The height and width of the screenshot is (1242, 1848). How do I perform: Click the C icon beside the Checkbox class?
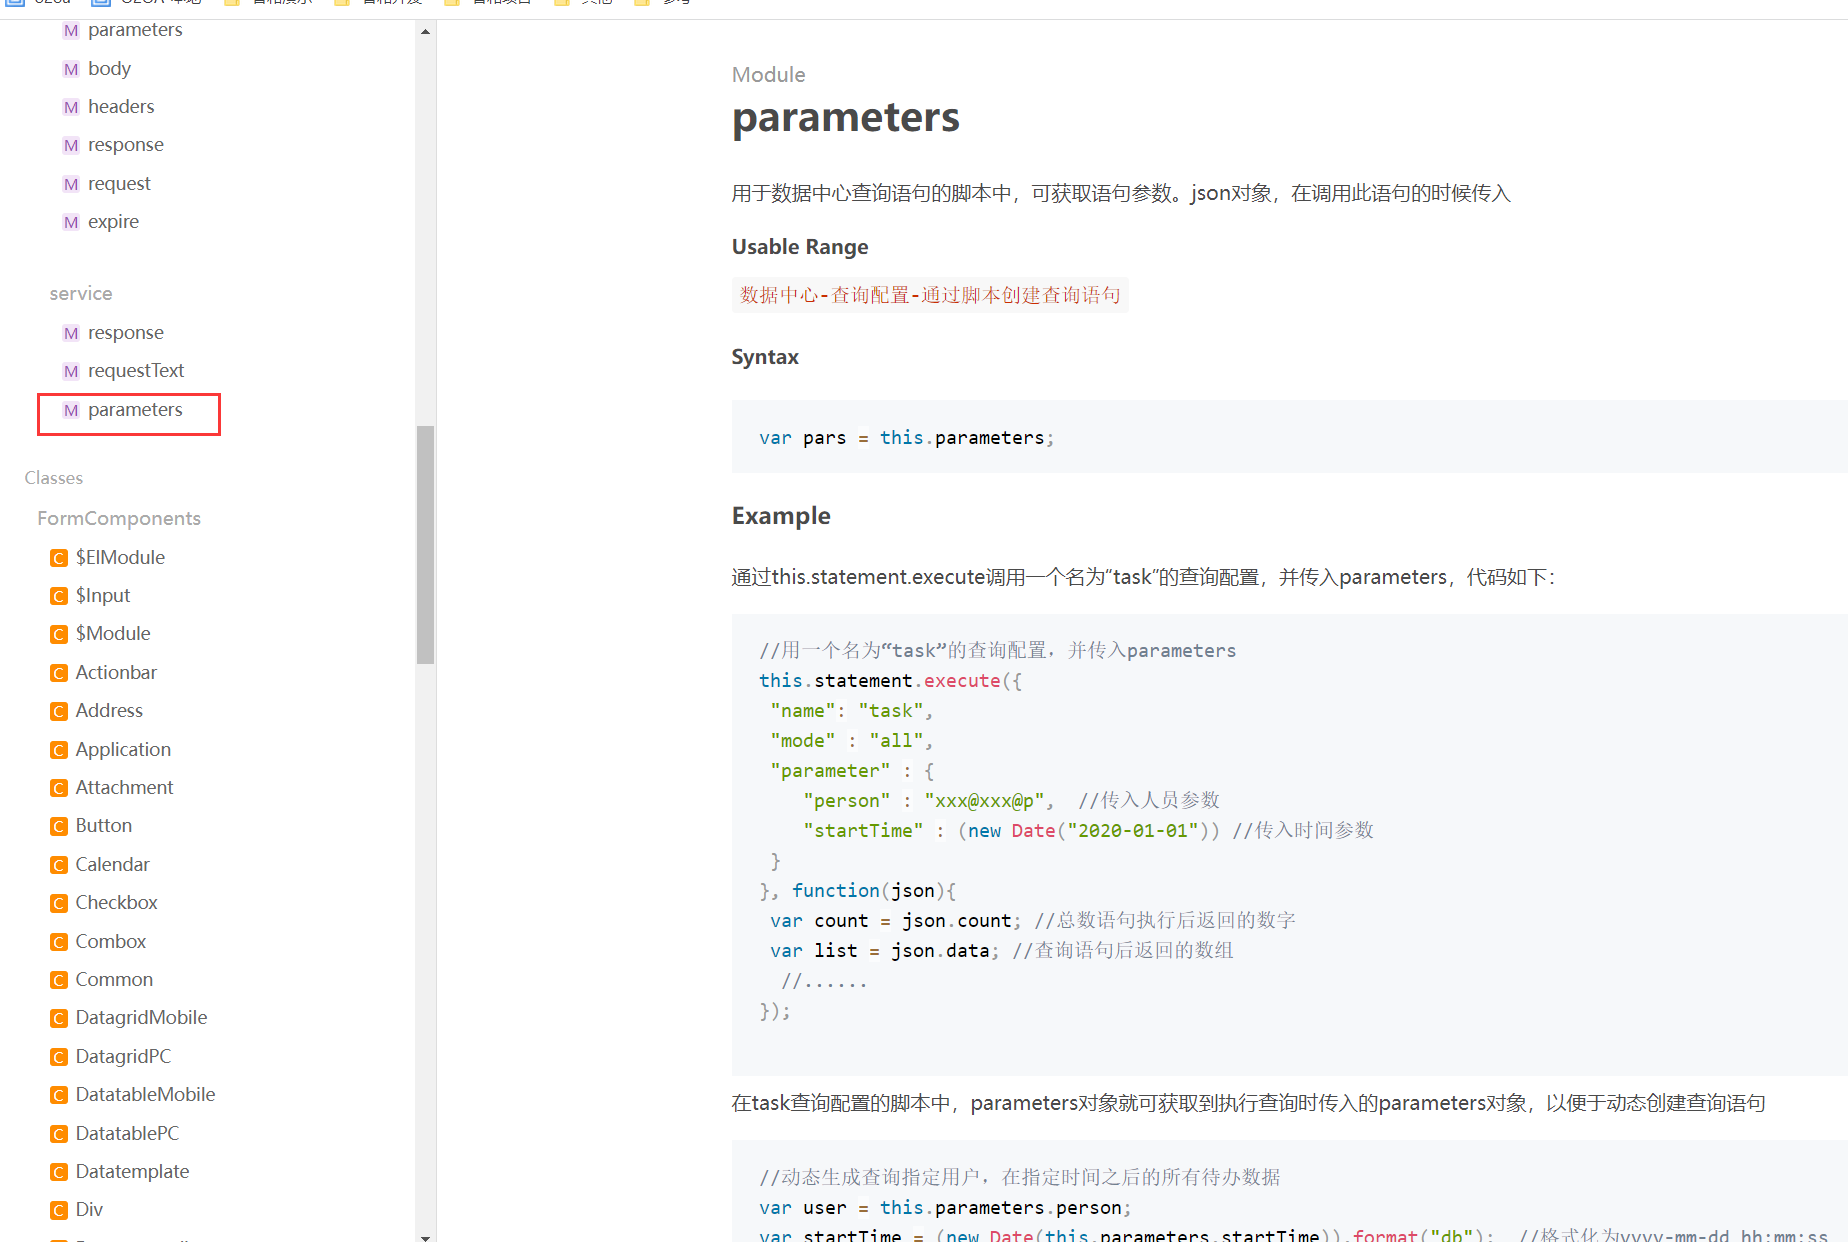pyautogui.click(x=59, y=902)
